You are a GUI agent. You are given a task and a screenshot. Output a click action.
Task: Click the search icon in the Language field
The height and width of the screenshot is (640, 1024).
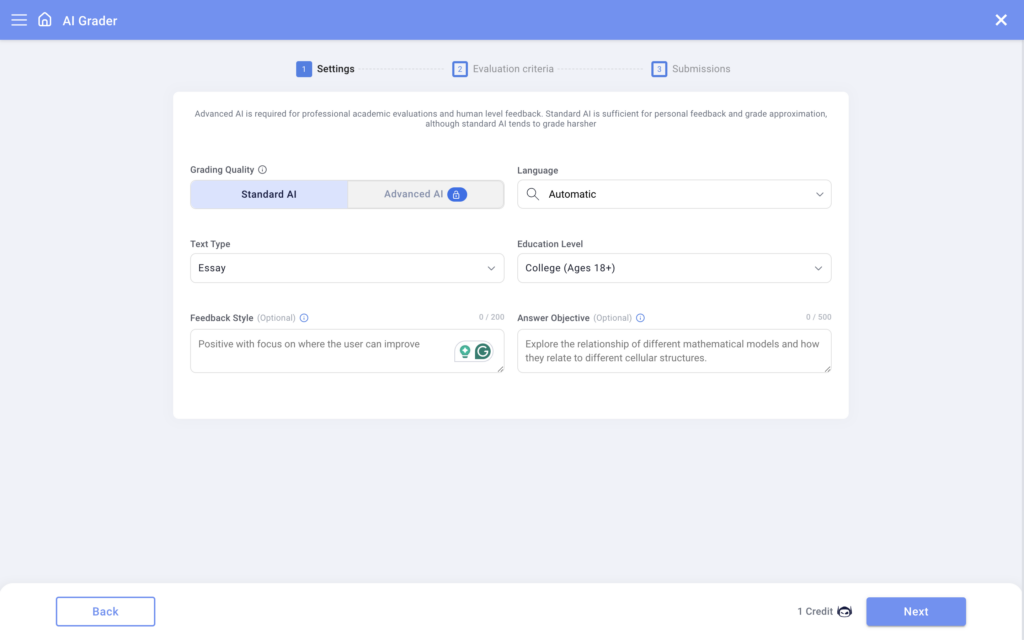532,194
